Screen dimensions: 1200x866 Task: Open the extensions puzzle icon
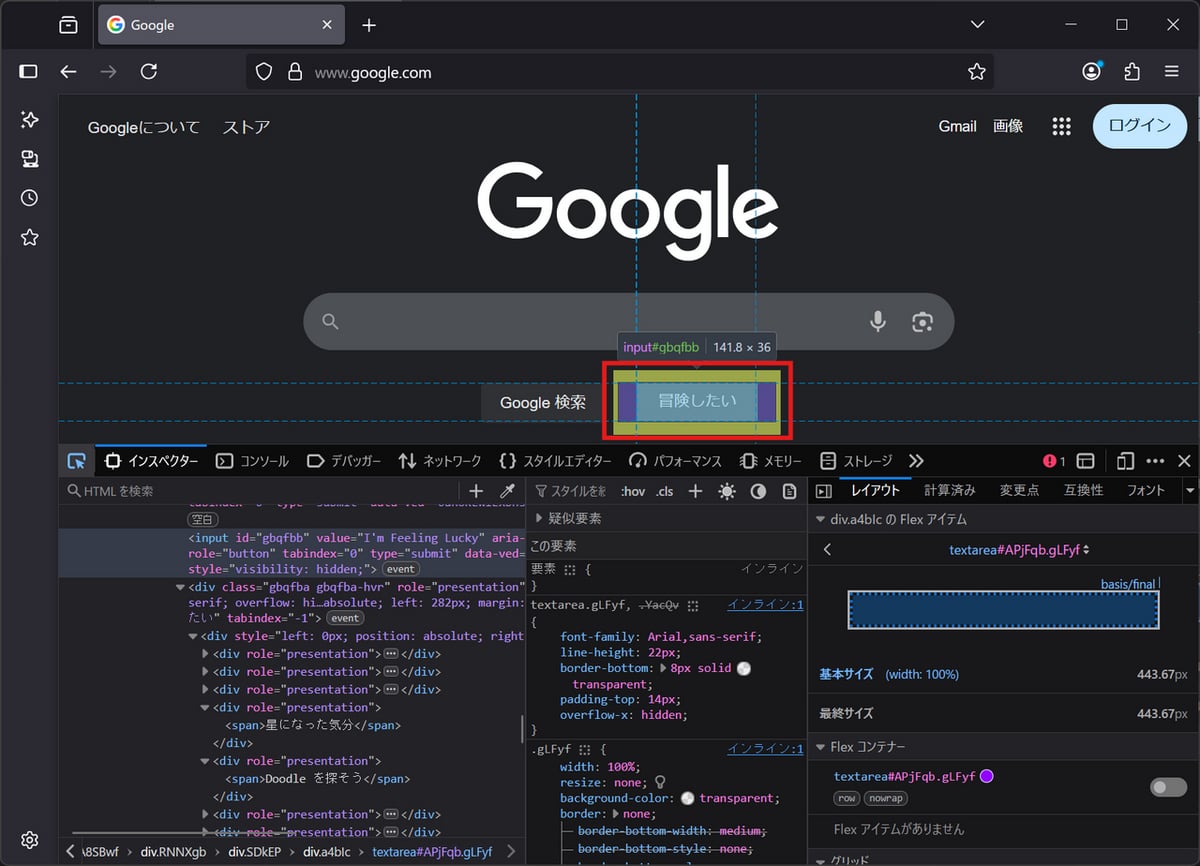pyautogui.click(x=1132, y=72)
